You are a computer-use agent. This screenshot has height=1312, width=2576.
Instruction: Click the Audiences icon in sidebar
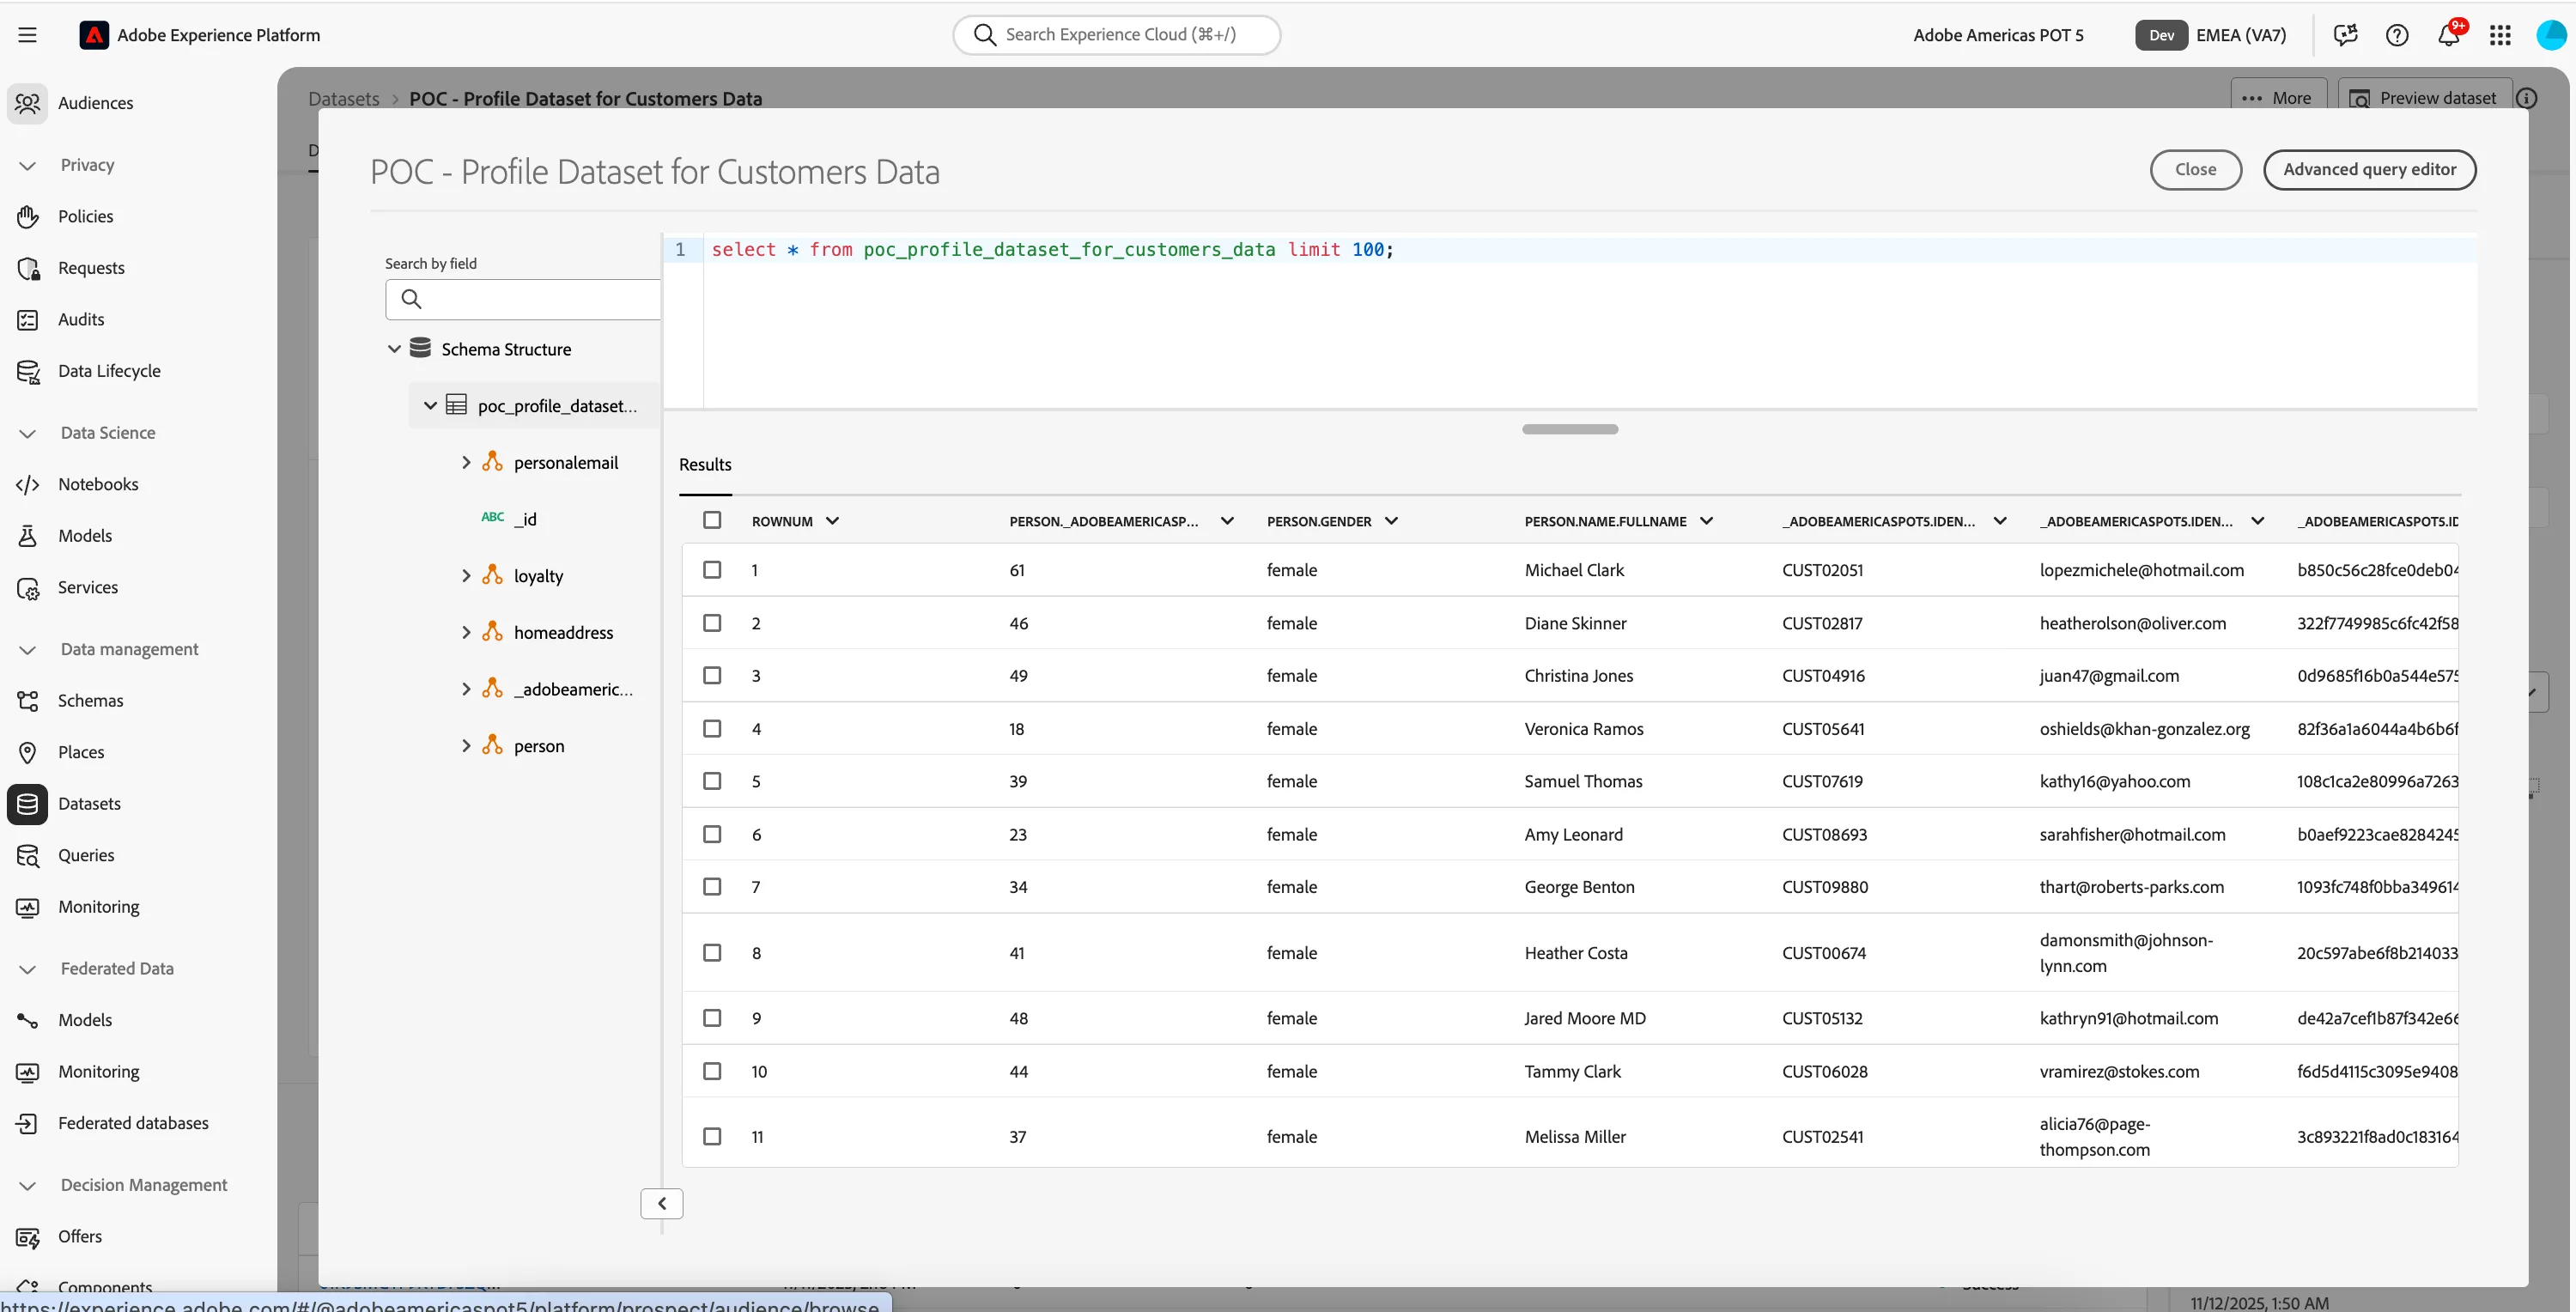pyautogui.click(x=28, y=103)
